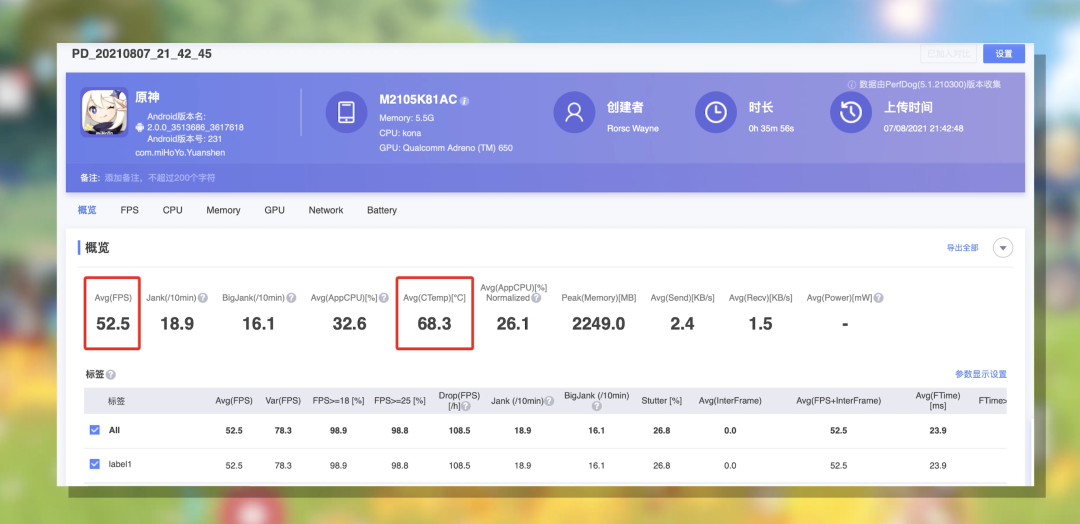1080x524 pixels.
Task: Click the 已加入对比 button
Action: coord(948,54)
